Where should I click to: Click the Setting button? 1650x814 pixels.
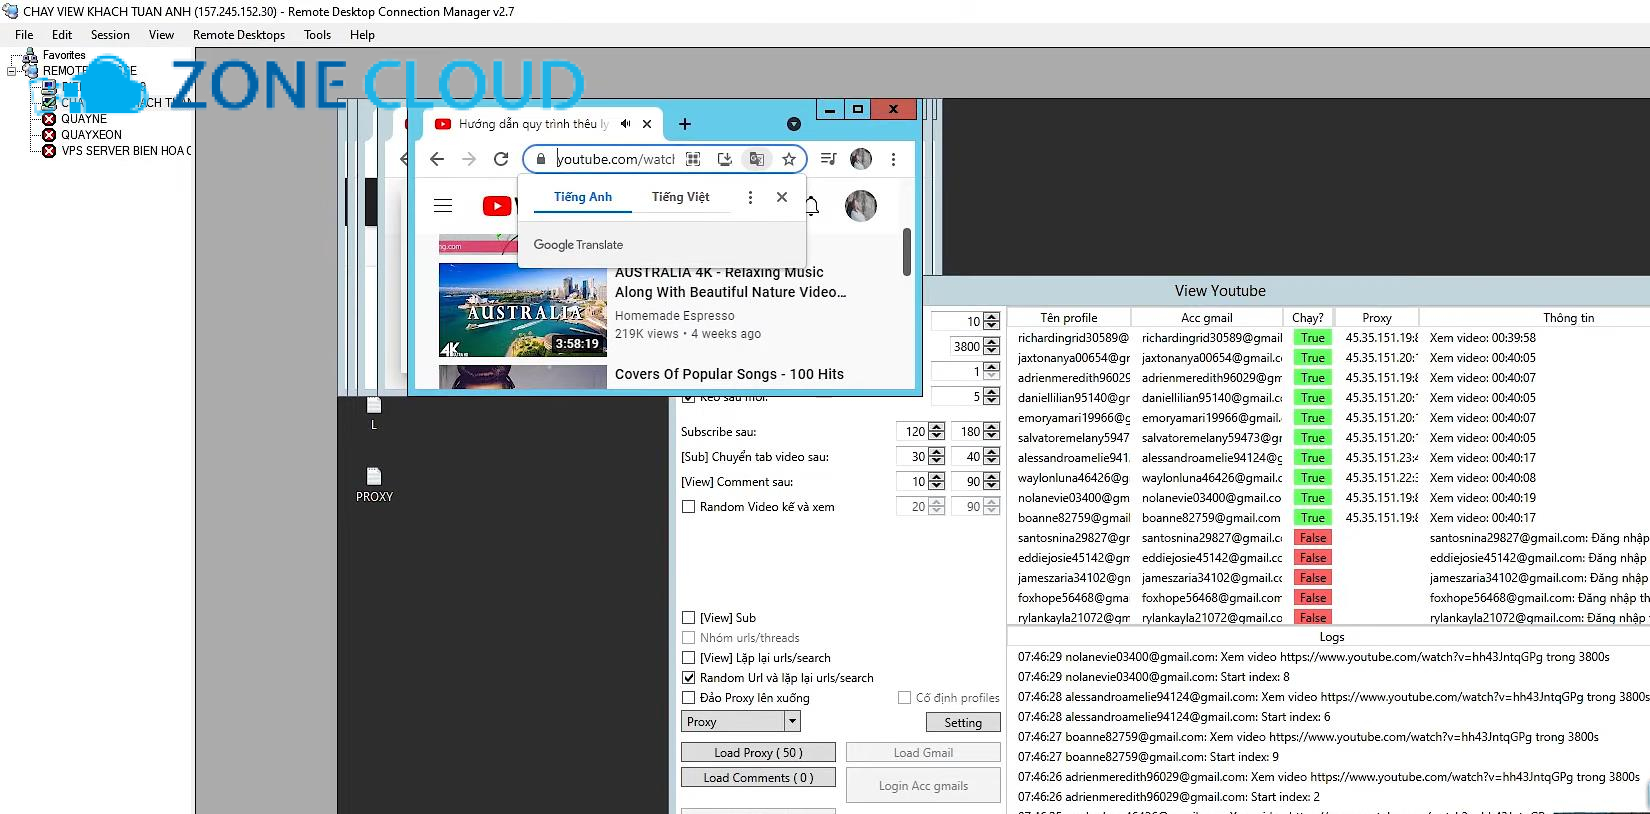click(962, 722)
